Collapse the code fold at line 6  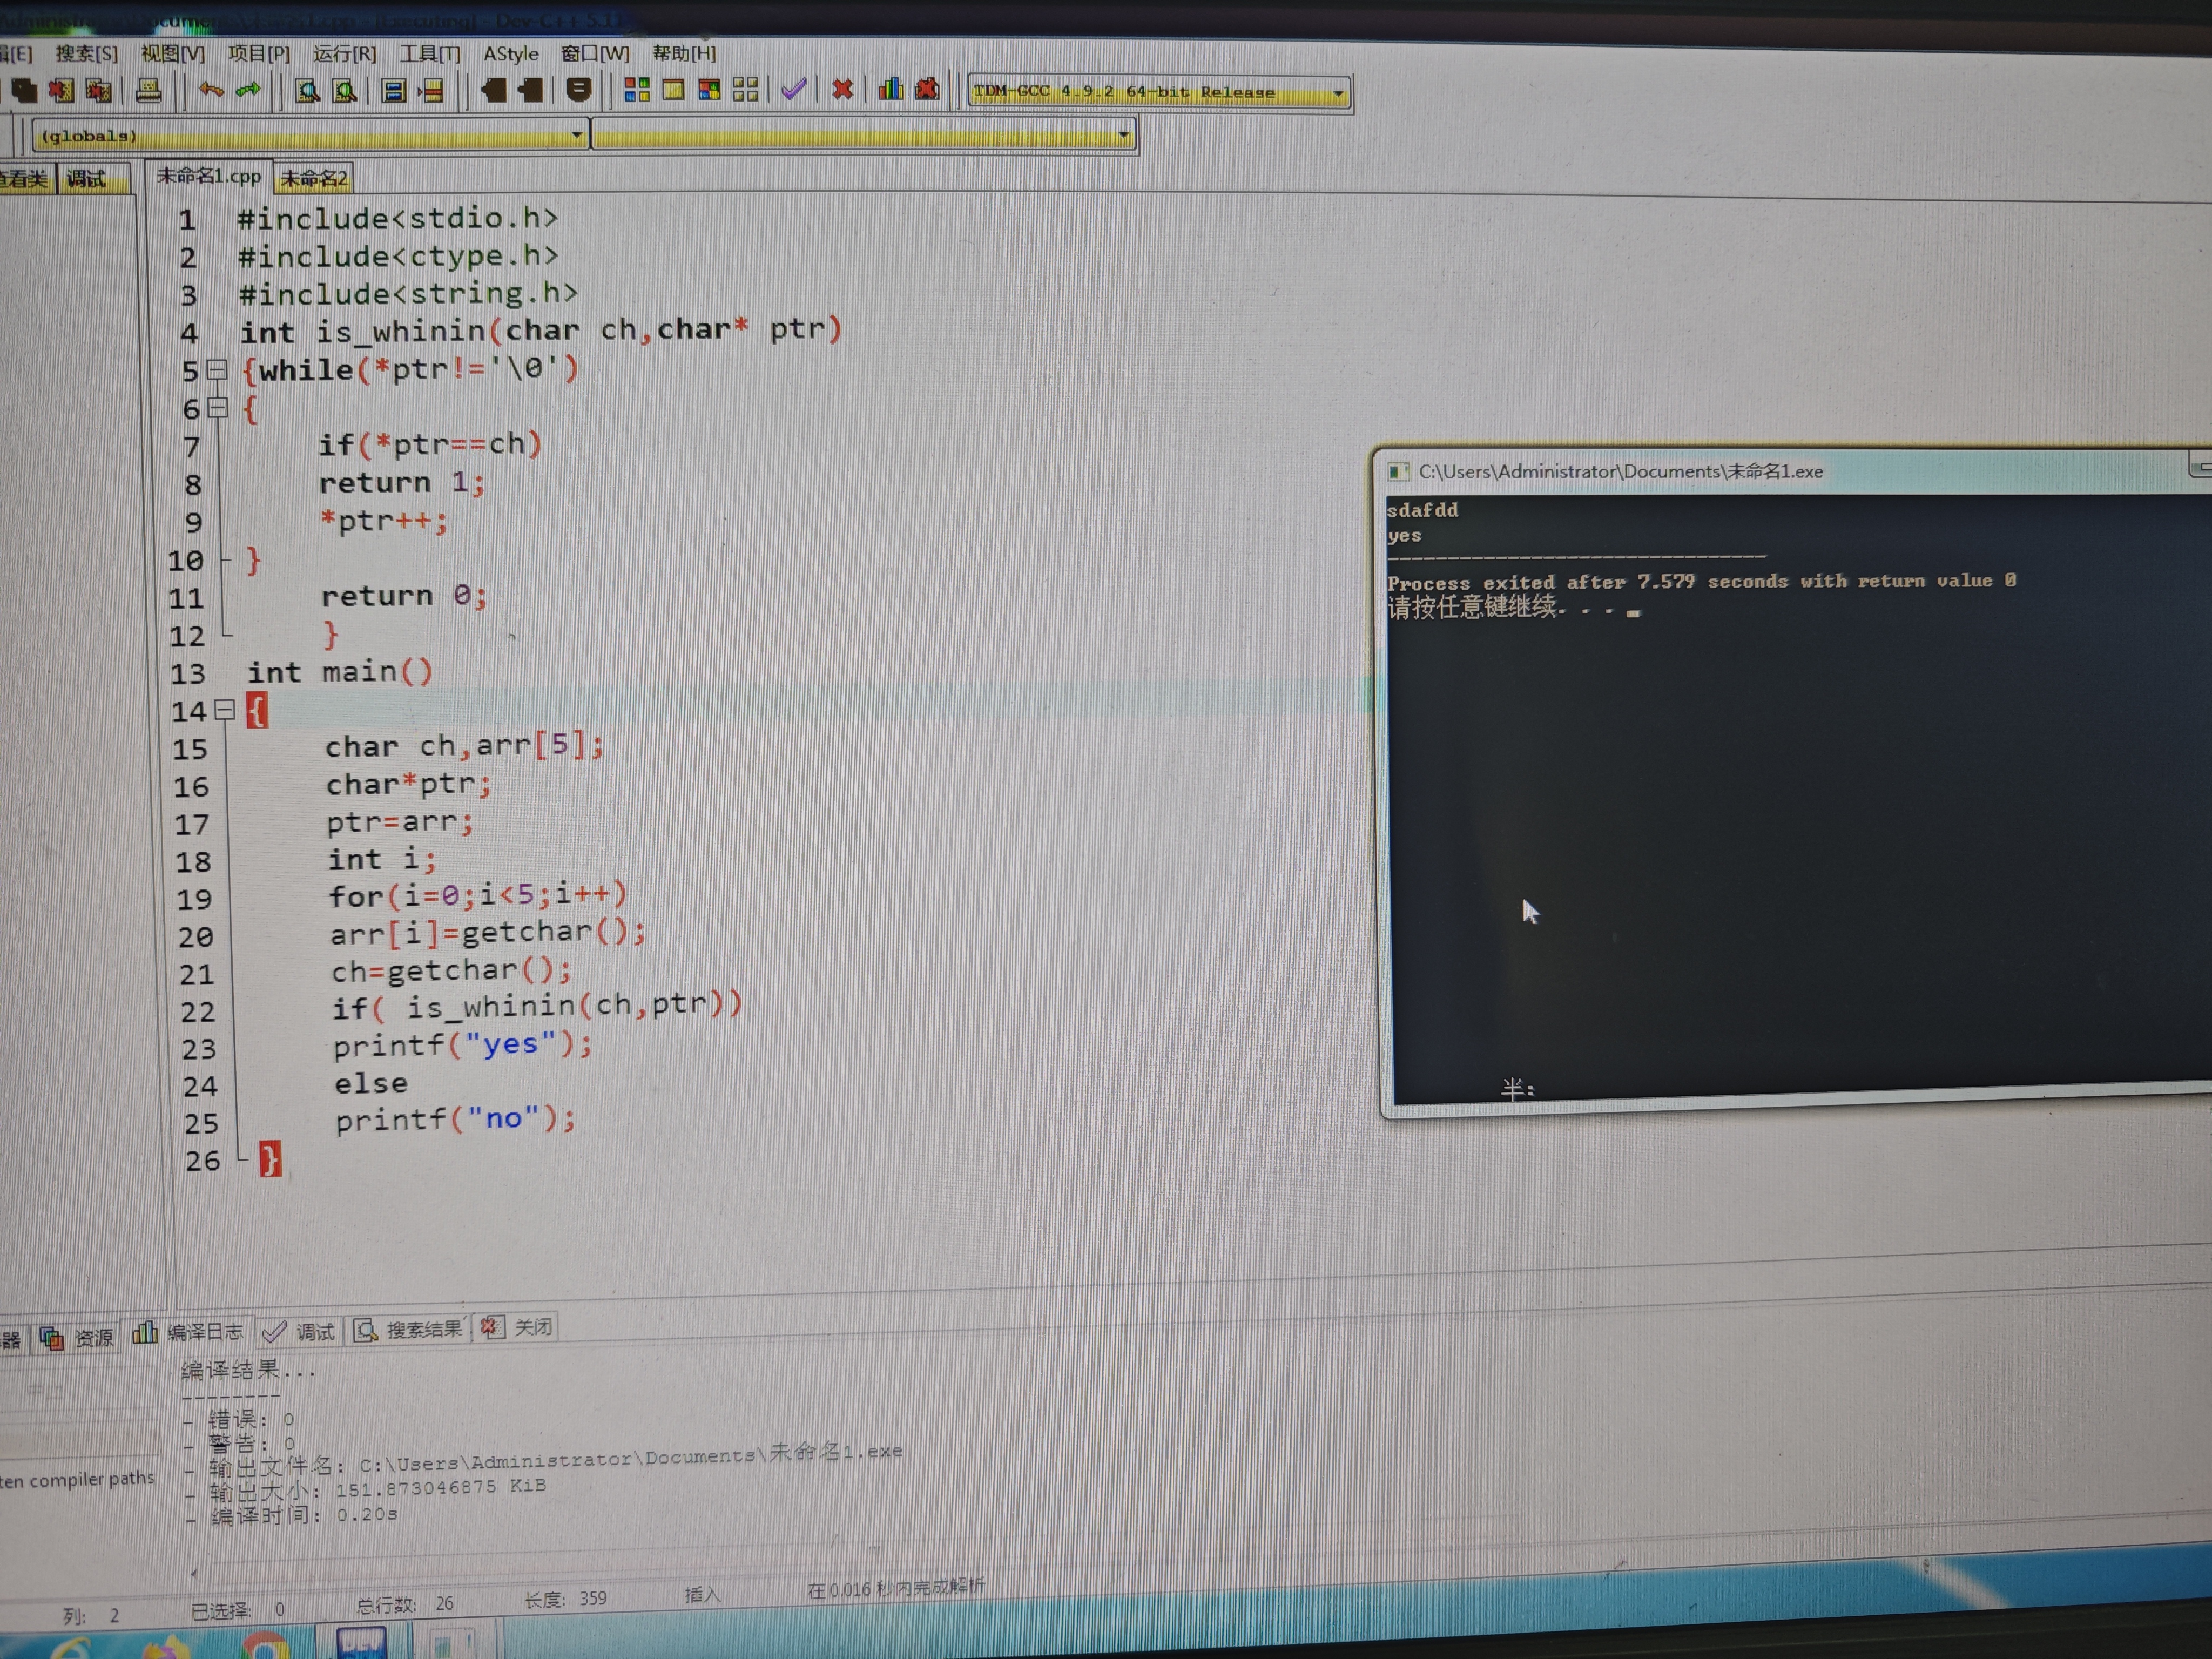218,408
